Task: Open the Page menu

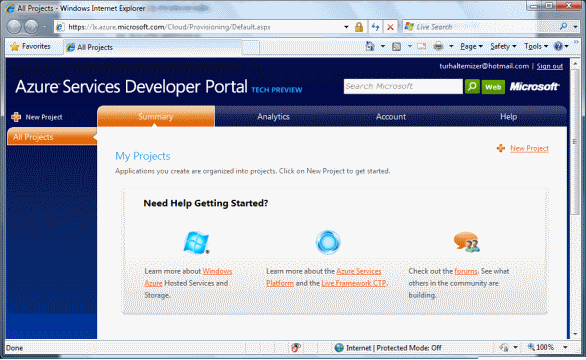Action: [471, 46]
